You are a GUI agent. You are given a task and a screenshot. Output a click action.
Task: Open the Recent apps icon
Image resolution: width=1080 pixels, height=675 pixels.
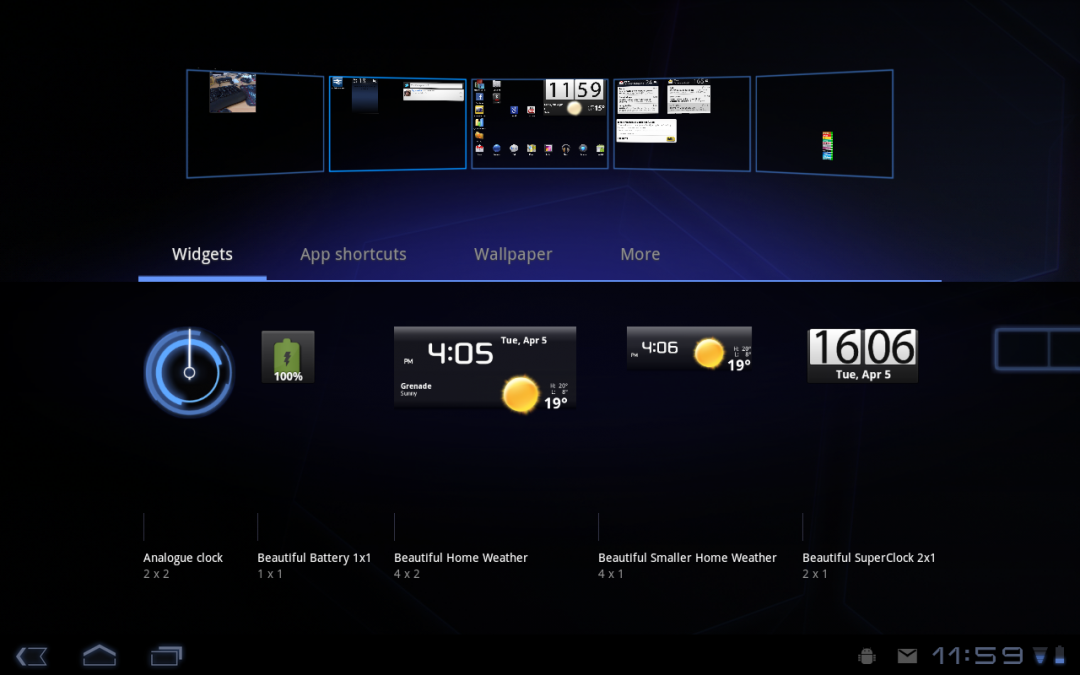[x=166, y=655]
